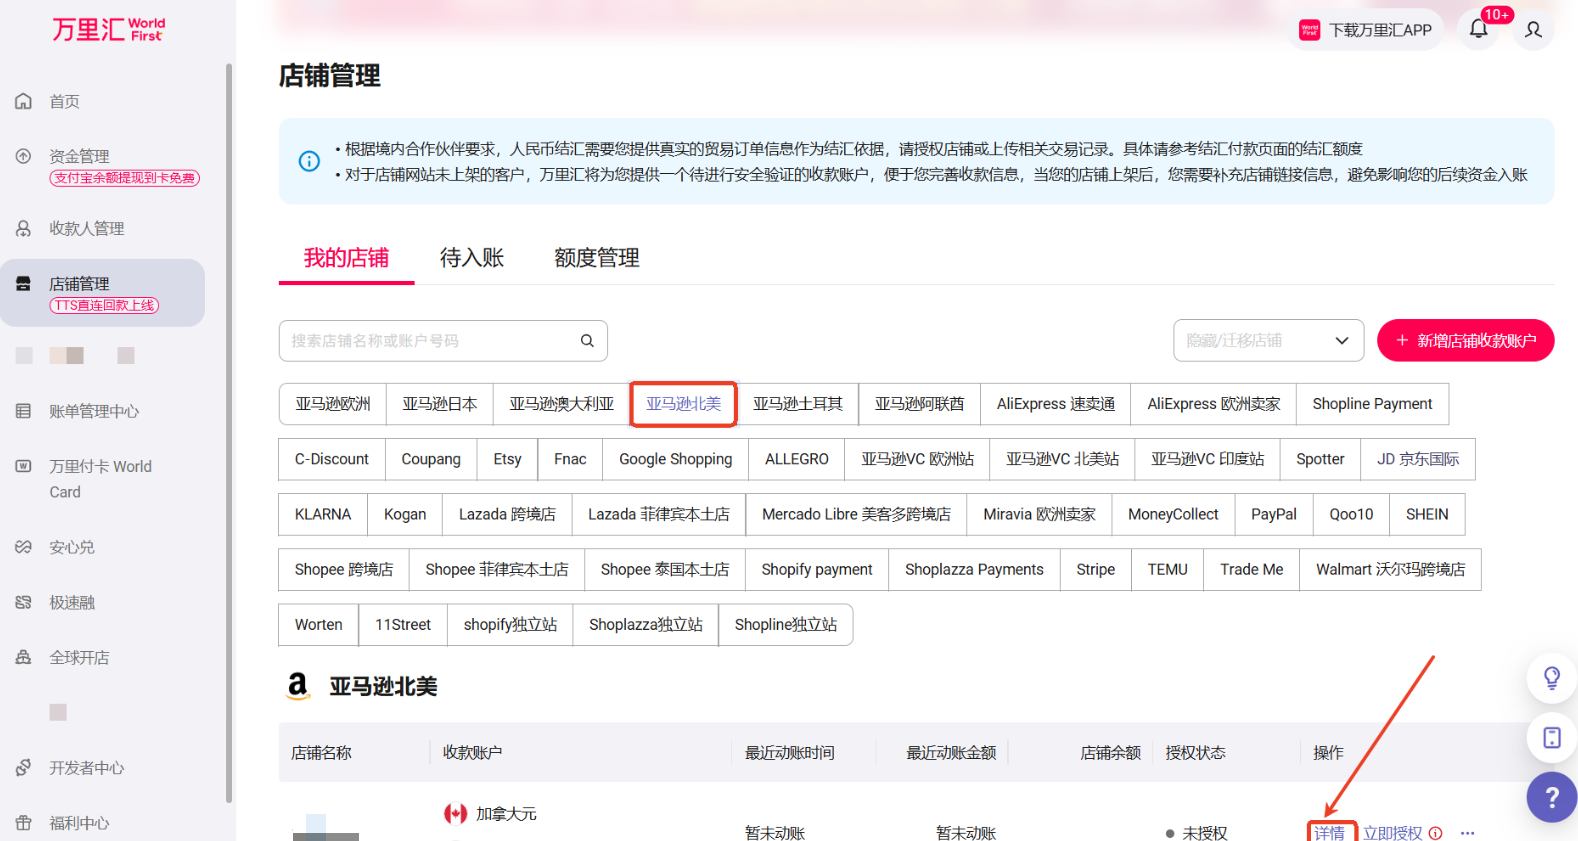This screenshot has width=1578, height=841.
Task: Select the TEMU platform filter
Action: 1167,569
